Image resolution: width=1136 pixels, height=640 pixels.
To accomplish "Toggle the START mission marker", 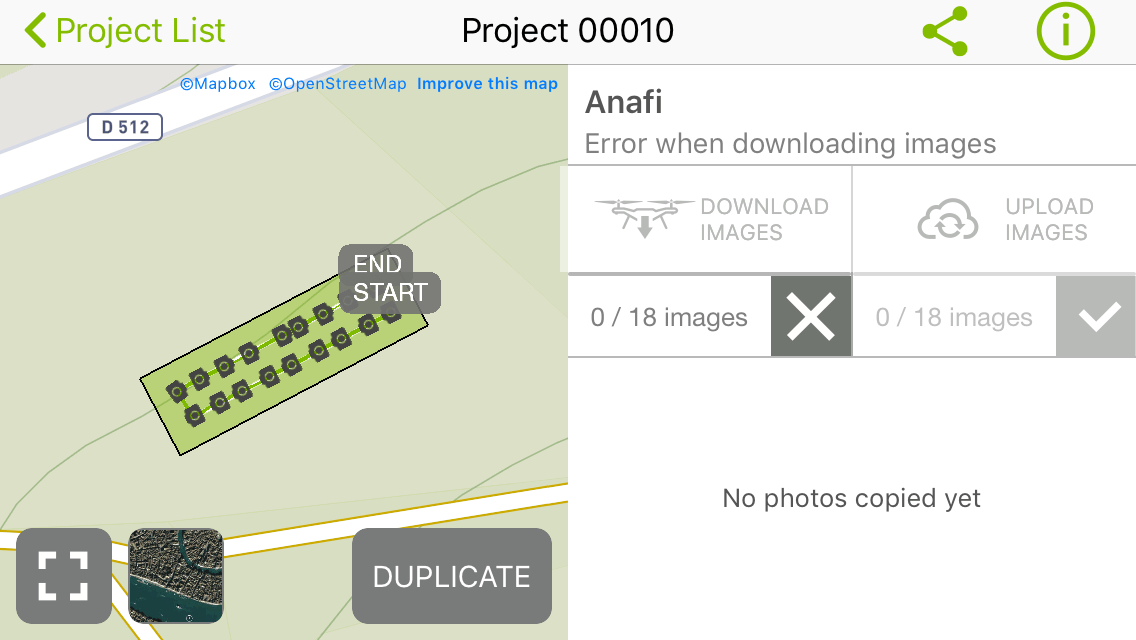I will 390,293.
